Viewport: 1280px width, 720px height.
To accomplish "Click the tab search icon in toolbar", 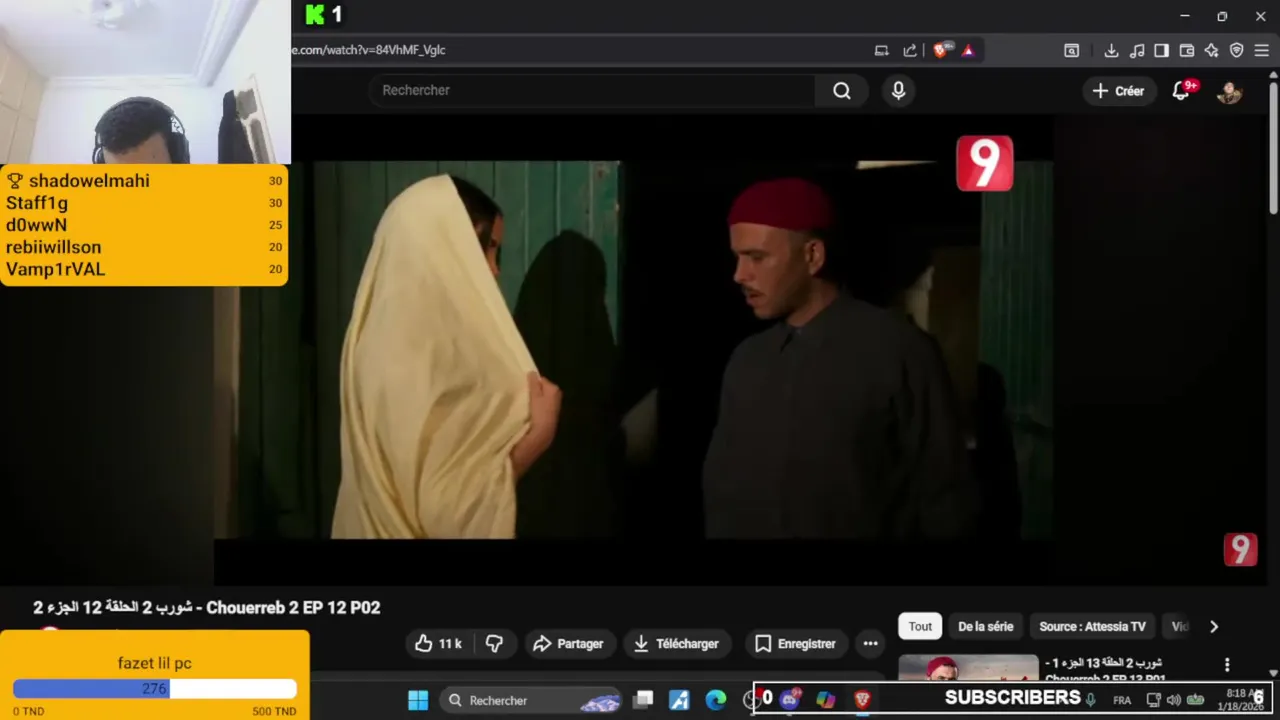I will pyautogui.click(x=1072, y=50).
